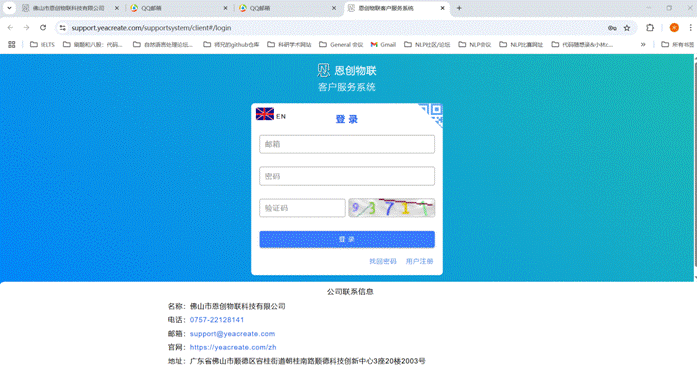
Task: Reload the page
Action: point(43,28)
